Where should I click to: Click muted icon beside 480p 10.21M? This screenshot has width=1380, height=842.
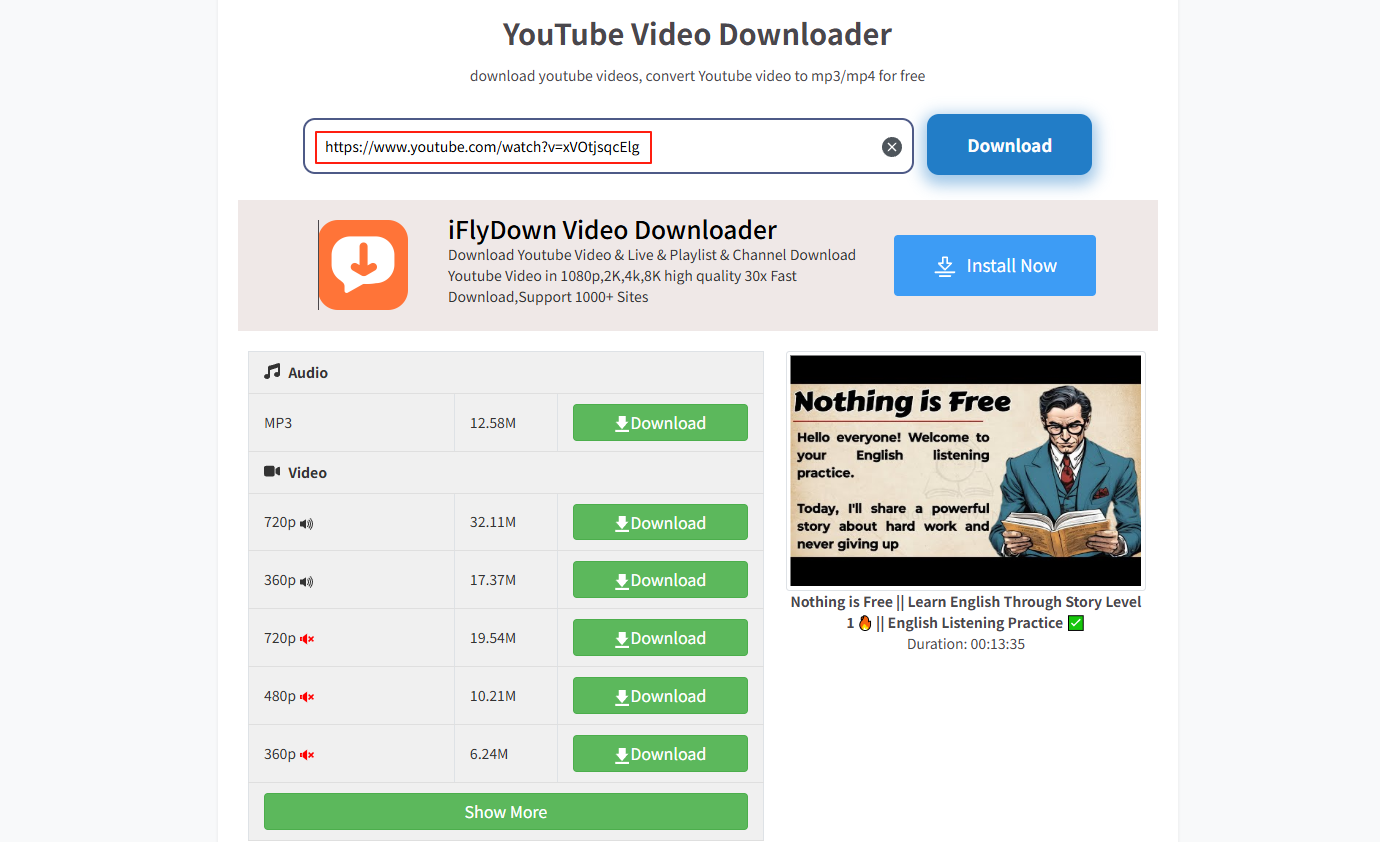click(x=307, y=697)
